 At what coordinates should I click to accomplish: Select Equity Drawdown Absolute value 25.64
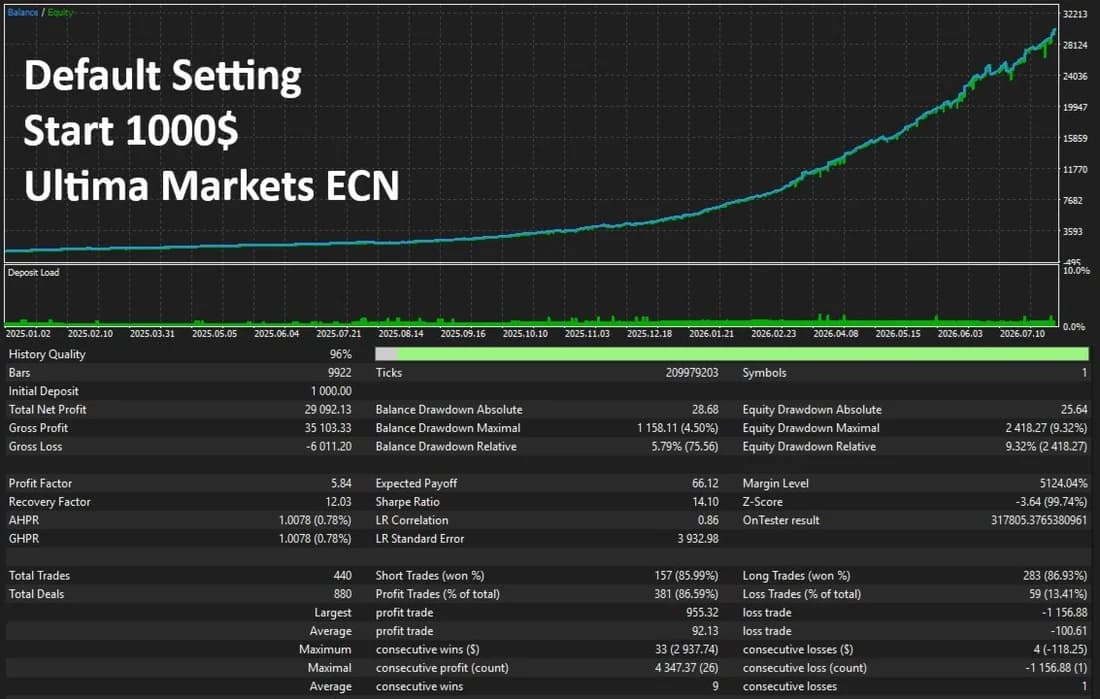1074,409
